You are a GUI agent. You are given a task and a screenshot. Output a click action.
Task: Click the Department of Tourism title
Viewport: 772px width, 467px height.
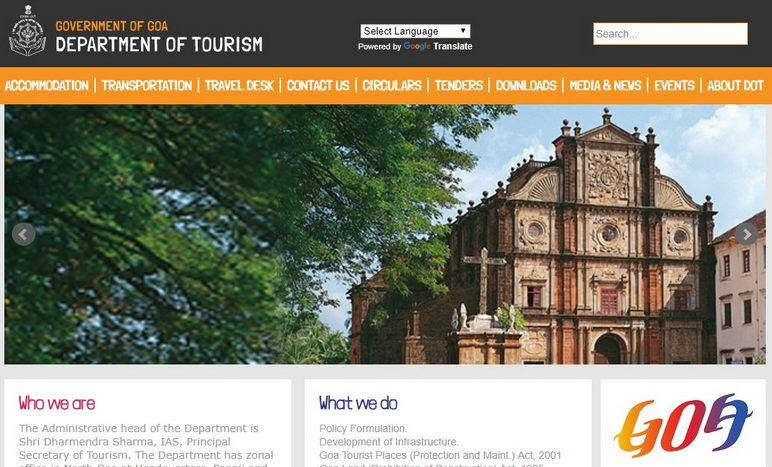click(159, 44)
